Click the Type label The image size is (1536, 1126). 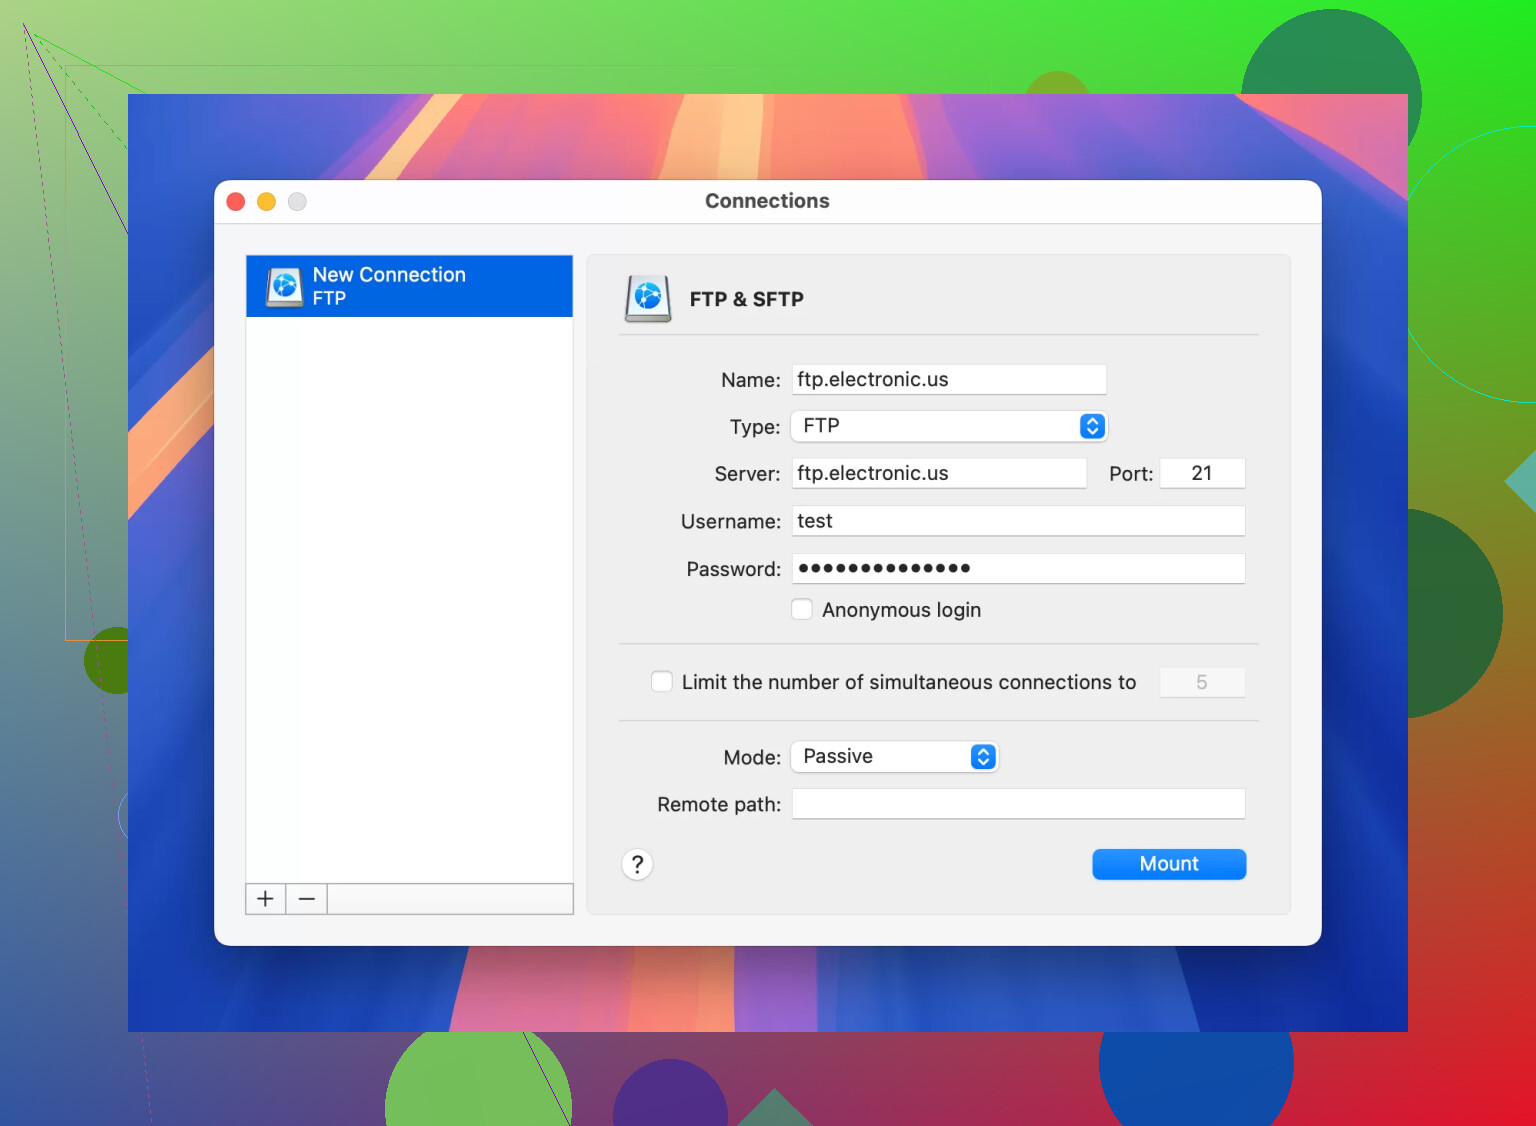click(755, 427)
